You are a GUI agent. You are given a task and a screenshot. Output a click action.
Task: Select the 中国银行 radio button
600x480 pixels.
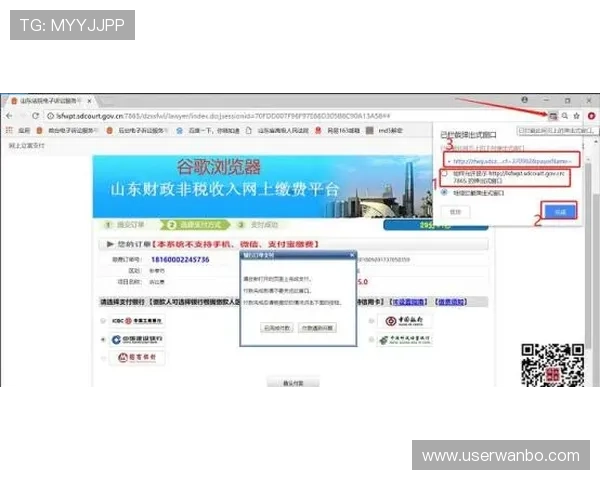point(371,321)
